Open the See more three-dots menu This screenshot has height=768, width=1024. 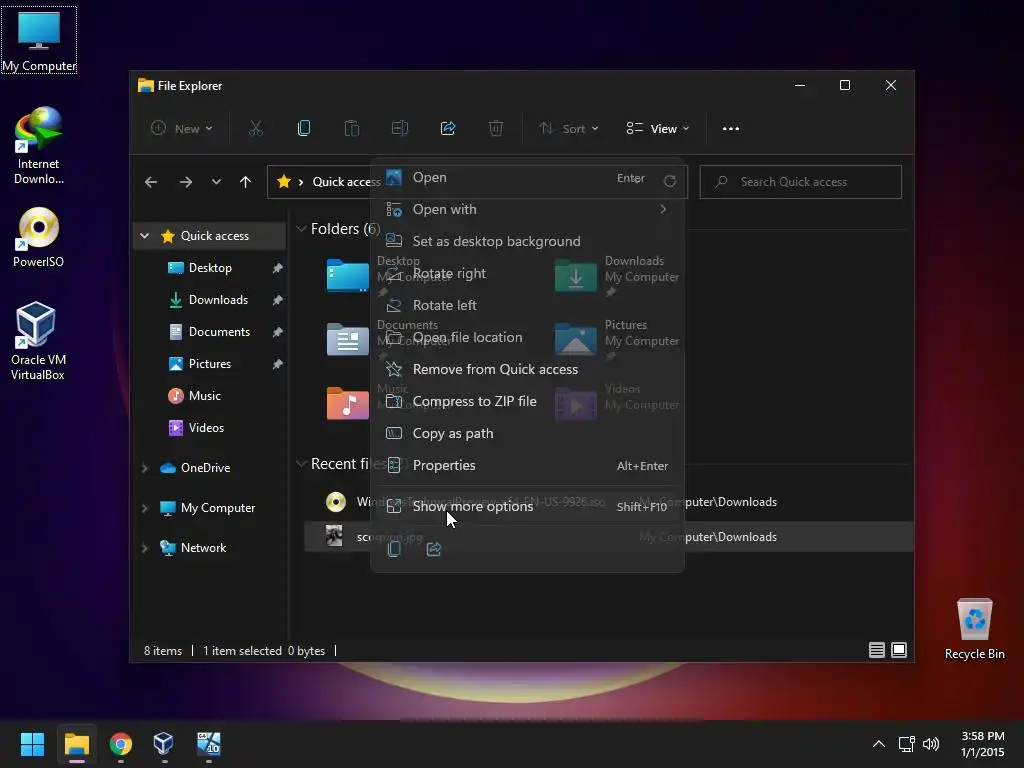(x=731, y=129)
